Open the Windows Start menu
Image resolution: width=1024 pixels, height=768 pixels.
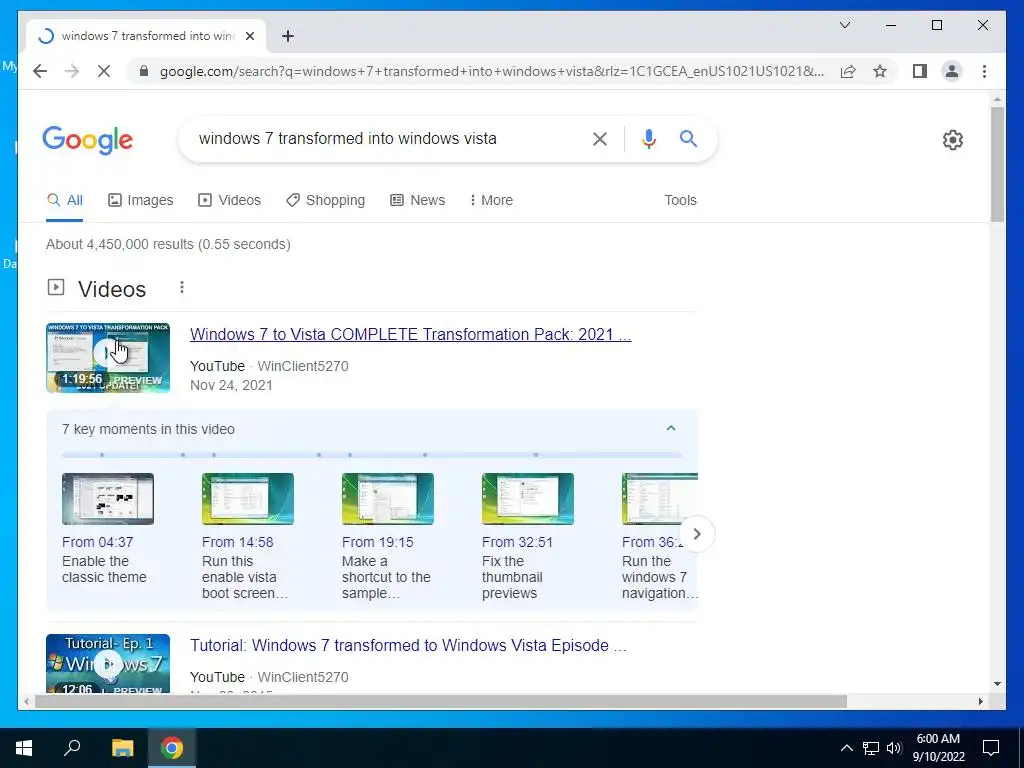(24, 748)
